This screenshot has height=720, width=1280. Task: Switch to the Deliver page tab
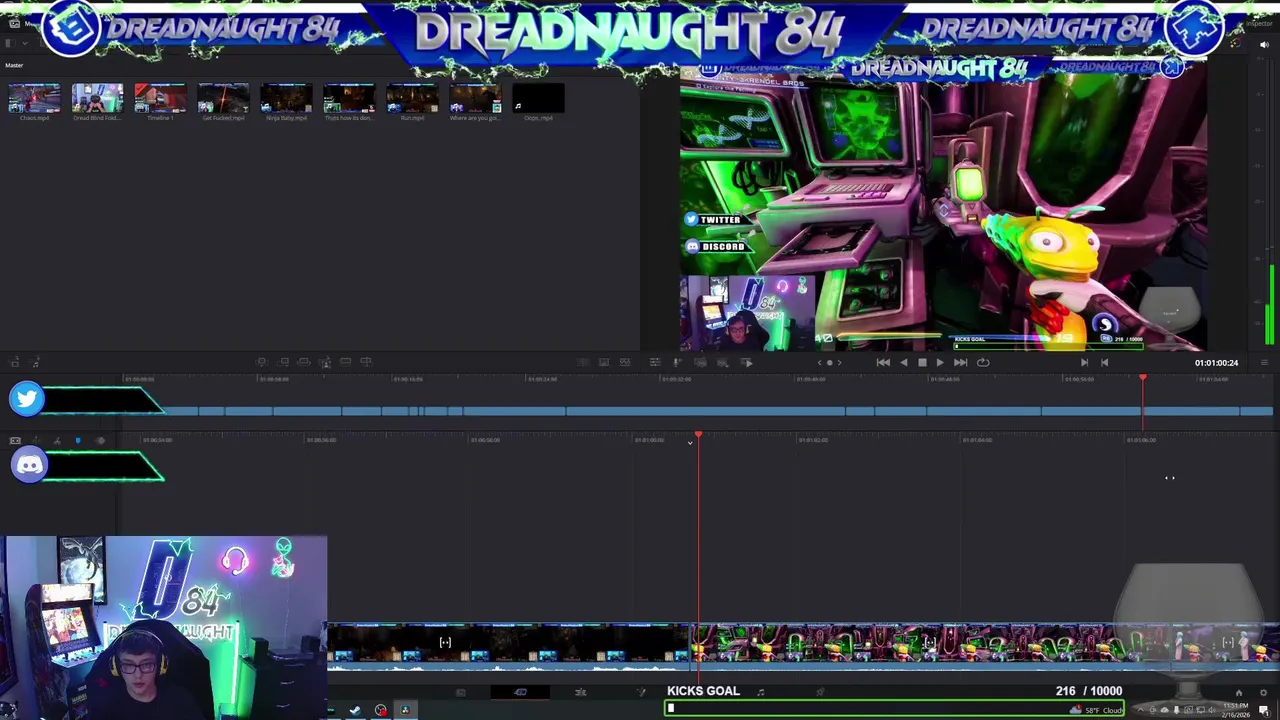(x=821, y=692)
